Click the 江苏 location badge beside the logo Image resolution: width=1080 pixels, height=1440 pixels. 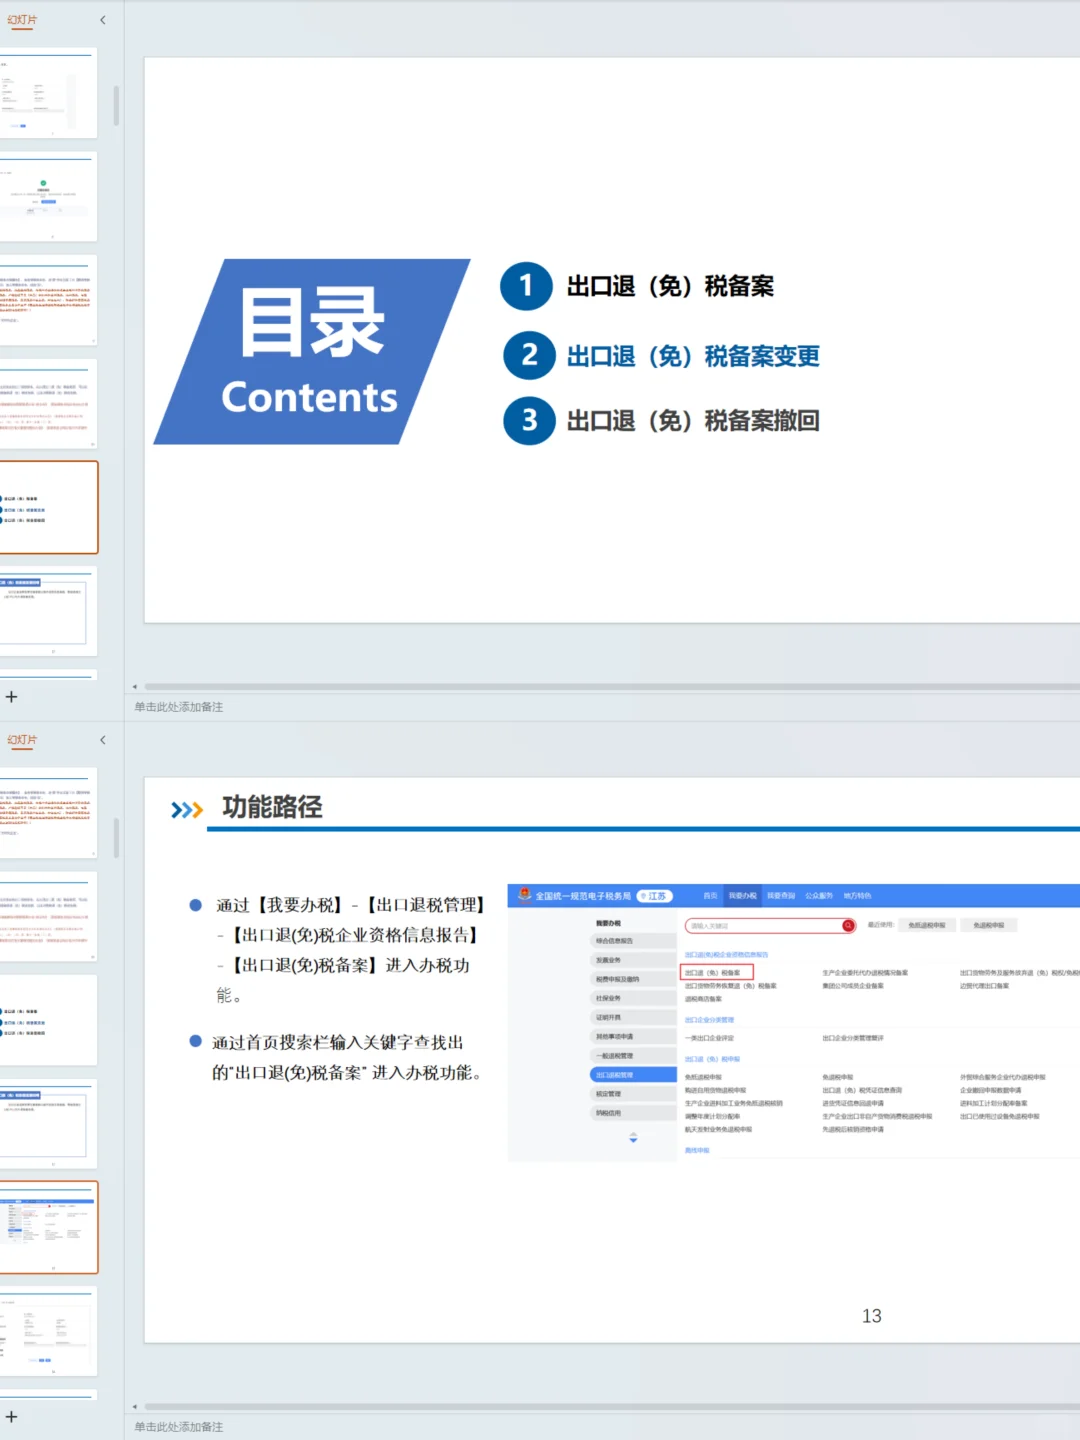pos(655,894)
